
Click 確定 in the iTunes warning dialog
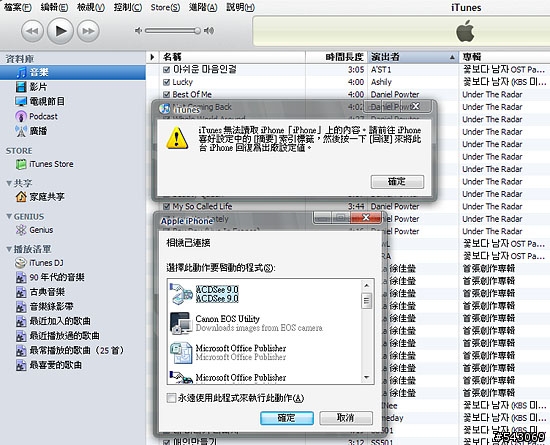click(x=397, y=182)
